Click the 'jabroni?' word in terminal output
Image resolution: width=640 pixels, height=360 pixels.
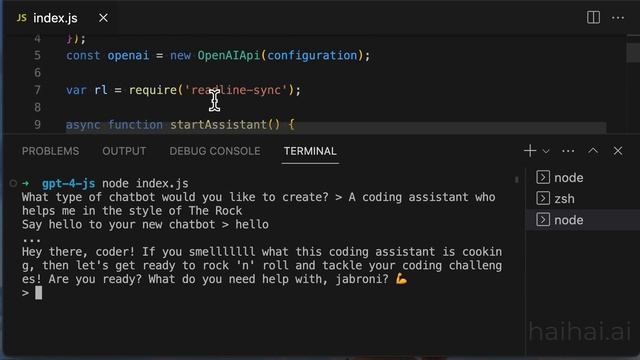pos(362,279)
